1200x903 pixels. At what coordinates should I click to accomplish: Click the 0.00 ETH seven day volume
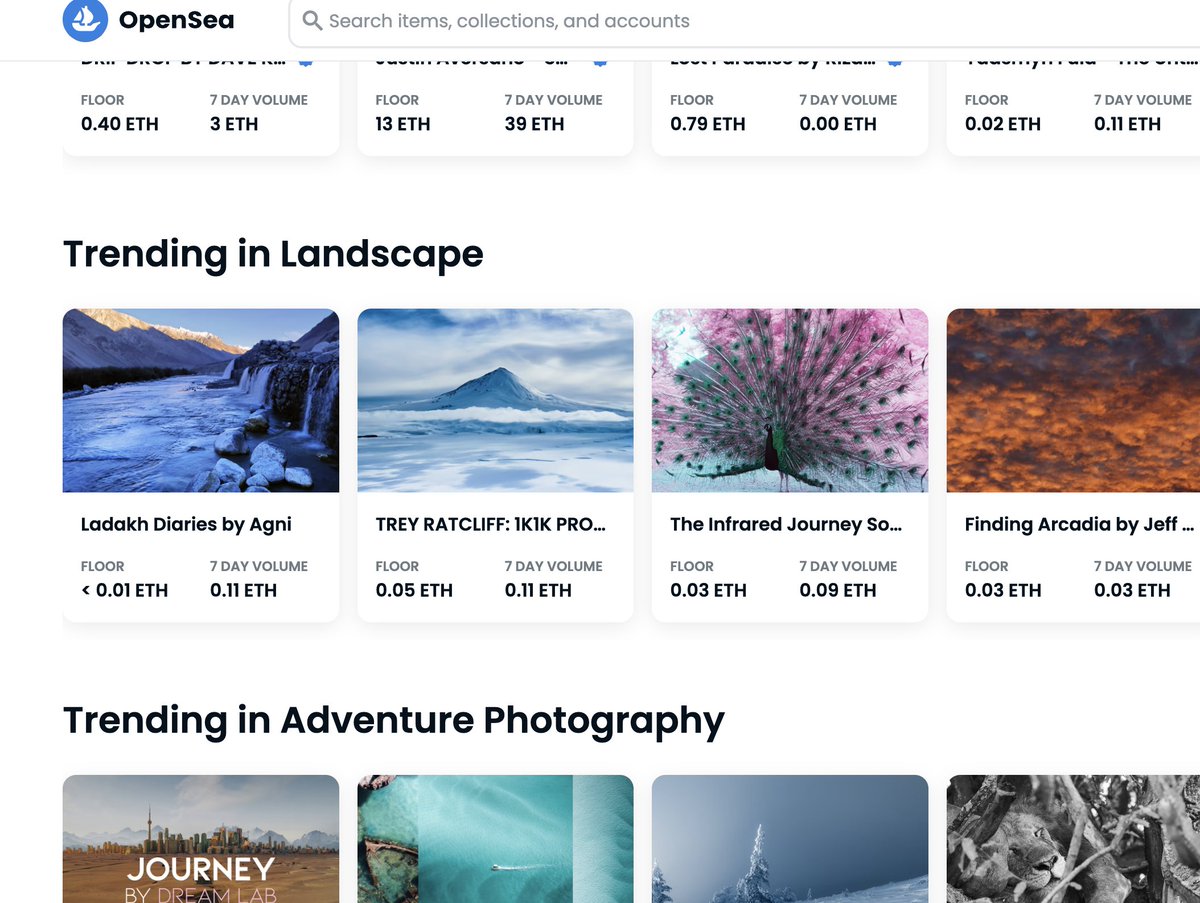point(838,124)
